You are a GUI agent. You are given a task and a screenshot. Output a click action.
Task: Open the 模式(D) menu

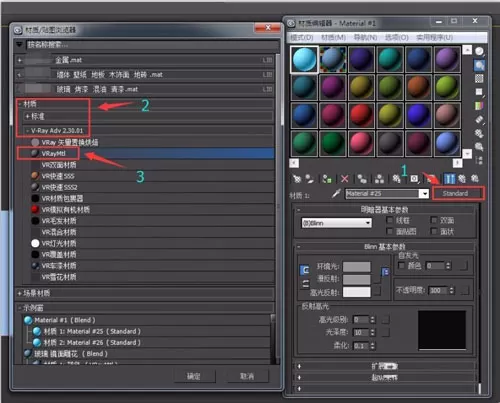tap(302, 37)
